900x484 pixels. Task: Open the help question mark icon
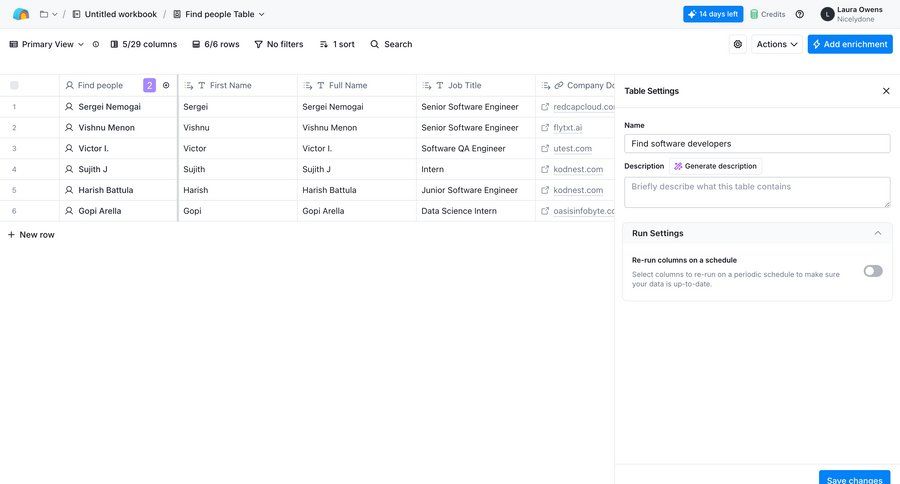[x=800, y=14]
